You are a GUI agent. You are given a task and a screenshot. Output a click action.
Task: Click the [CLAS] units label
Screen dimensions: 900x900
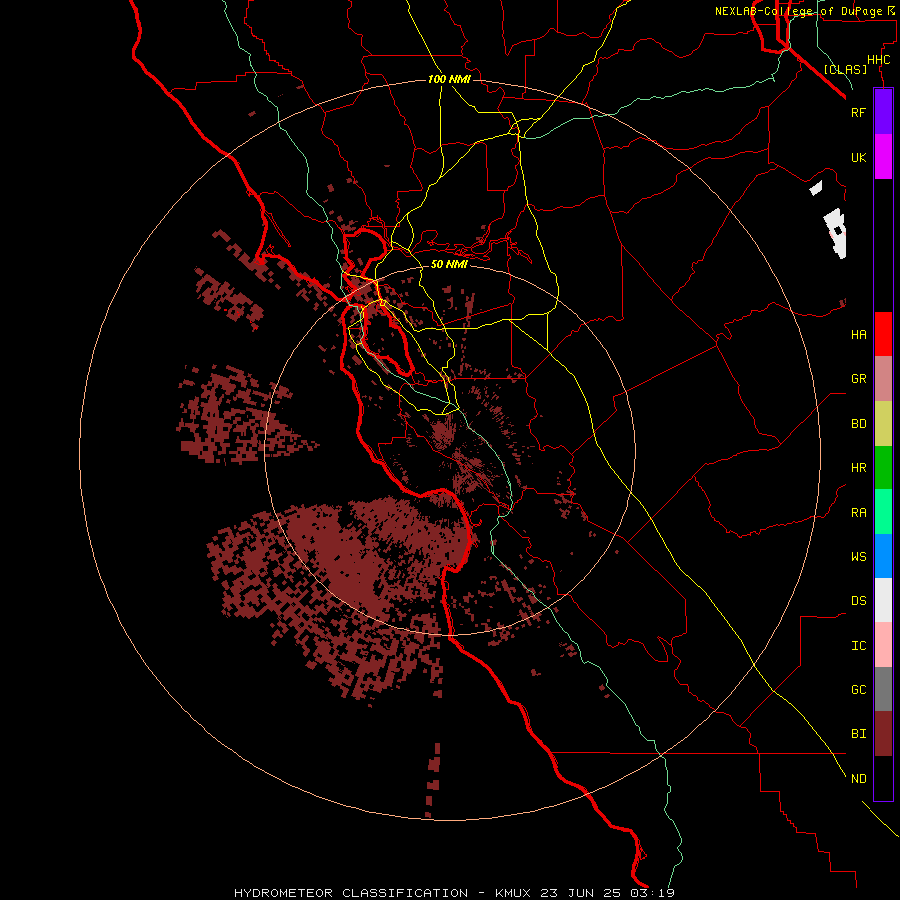(845, 69)
